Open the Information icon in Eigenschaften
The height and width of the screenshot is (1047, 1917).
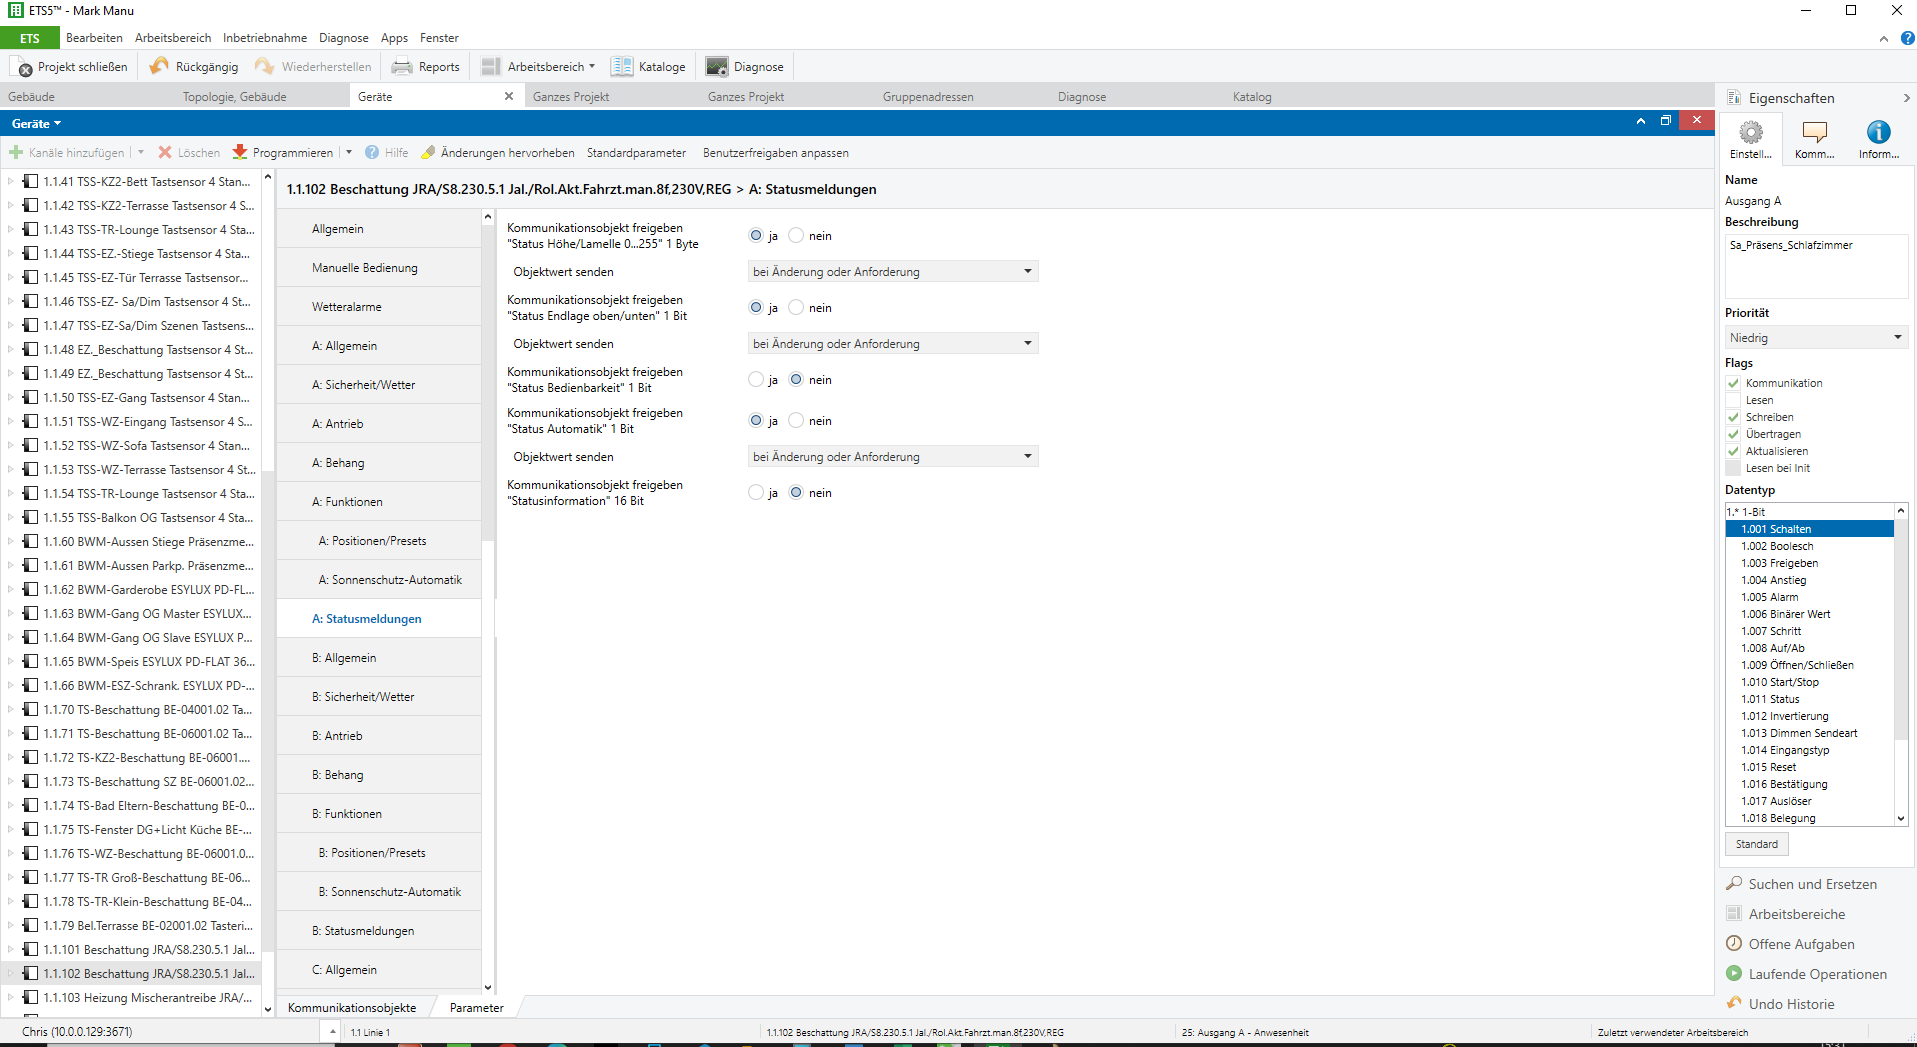[1878, 133]
